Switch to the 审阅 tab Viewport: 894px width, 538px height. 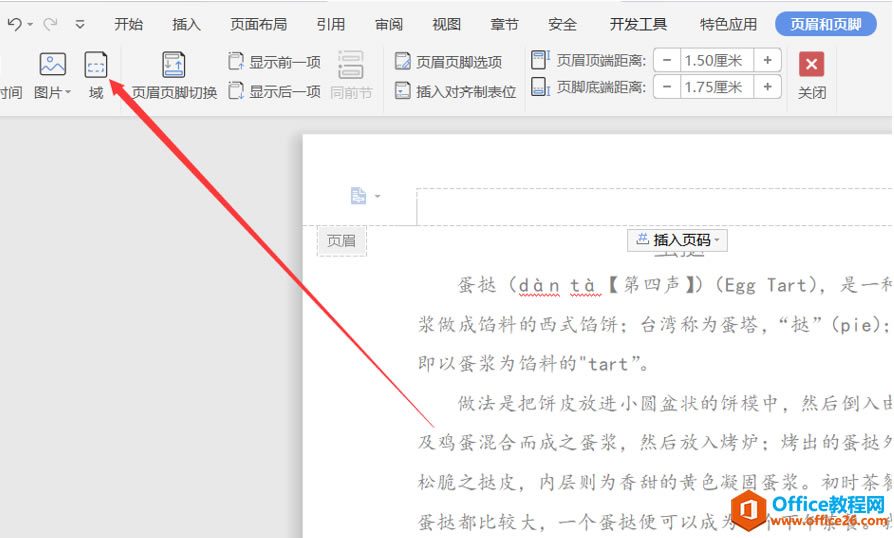[389, 25]
